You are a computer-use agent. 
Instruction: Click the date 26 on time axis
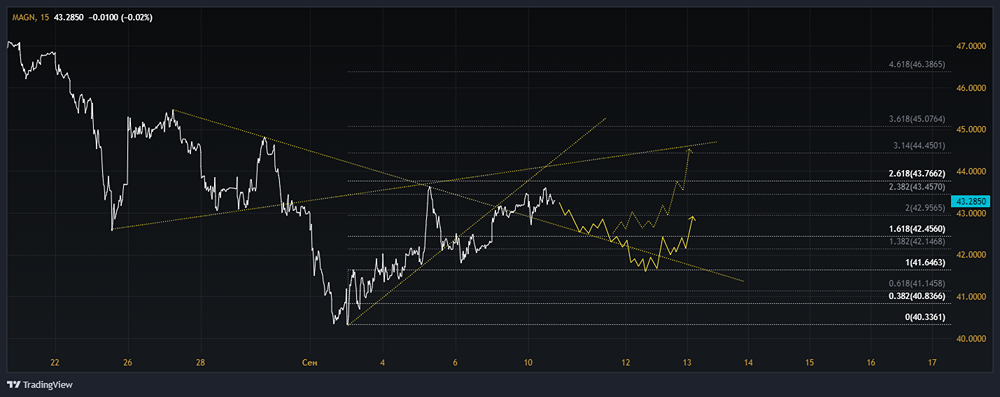(x=128, y=363)
